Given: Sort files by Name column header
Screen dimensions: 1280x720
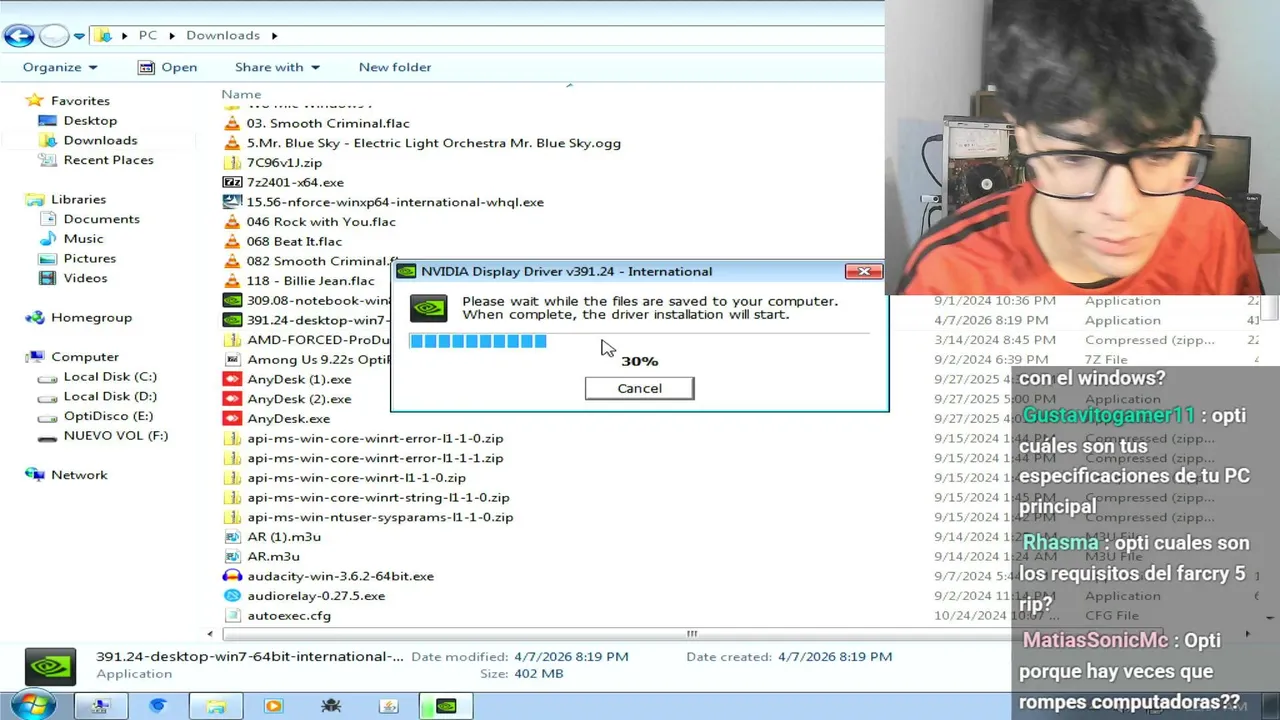Looking at the screenshot, I should [241, 94].
